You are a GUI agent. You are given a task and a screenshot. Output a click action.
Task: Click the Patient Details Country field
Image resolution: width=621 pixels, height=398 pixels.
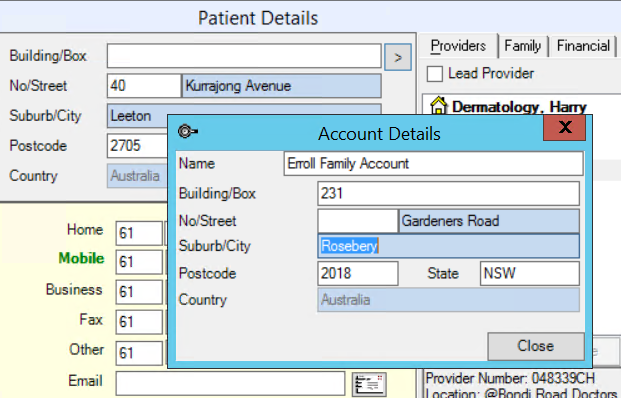(x=137, y=176)
